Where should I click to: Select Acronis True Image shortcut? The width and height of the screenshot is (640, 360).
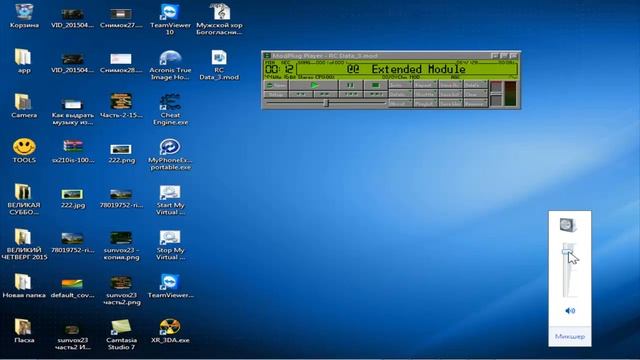click(170, 64)
